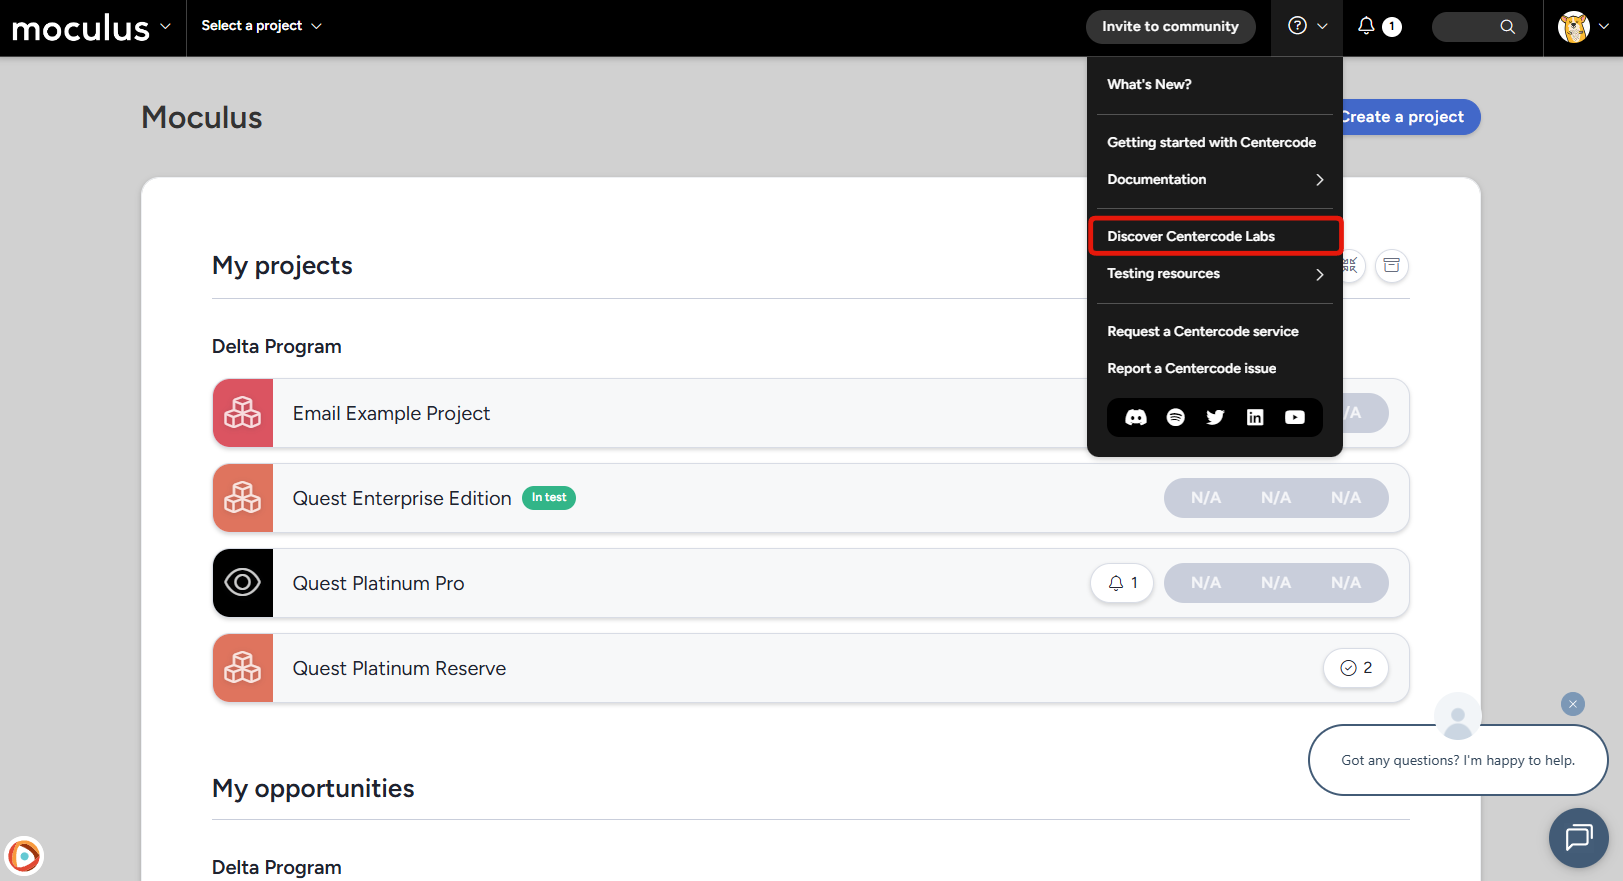Click the YouTube icon in help menu

click(x=1295, y=417)
